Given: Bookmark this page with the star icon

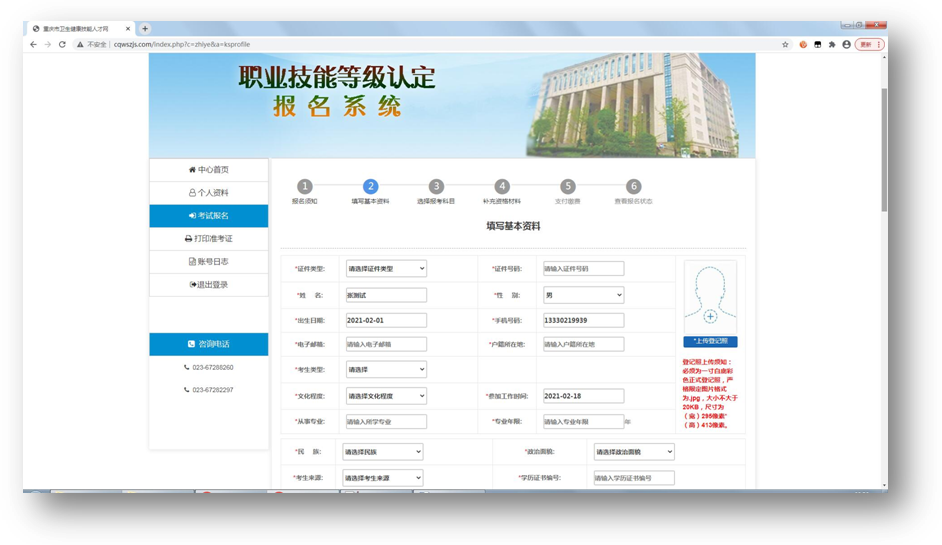Looking at the screenshot, I should click(785, 45).
